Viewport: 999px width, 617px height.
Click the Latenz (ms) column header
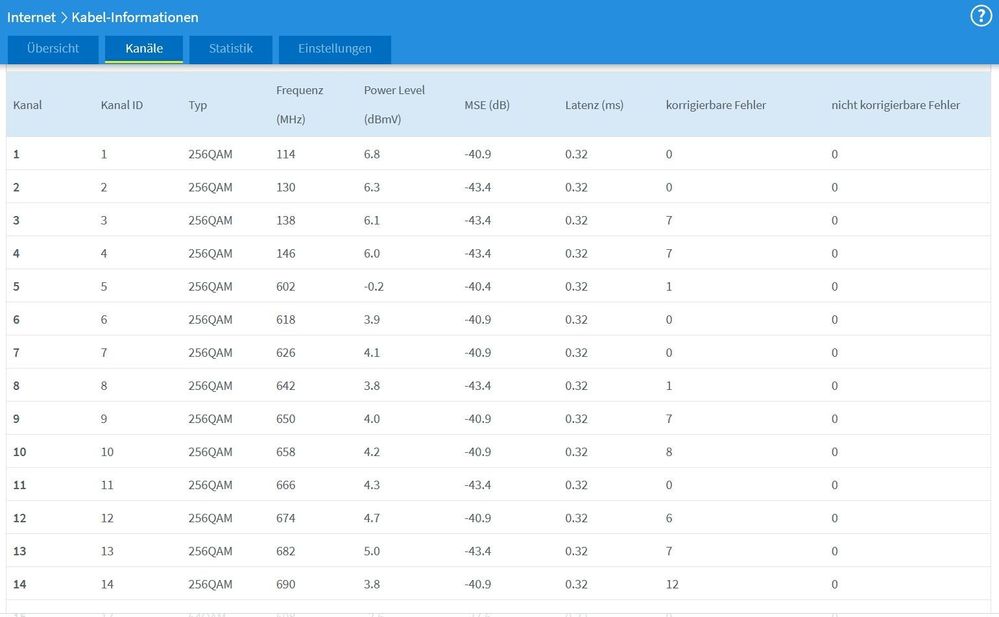coord(594,105)
